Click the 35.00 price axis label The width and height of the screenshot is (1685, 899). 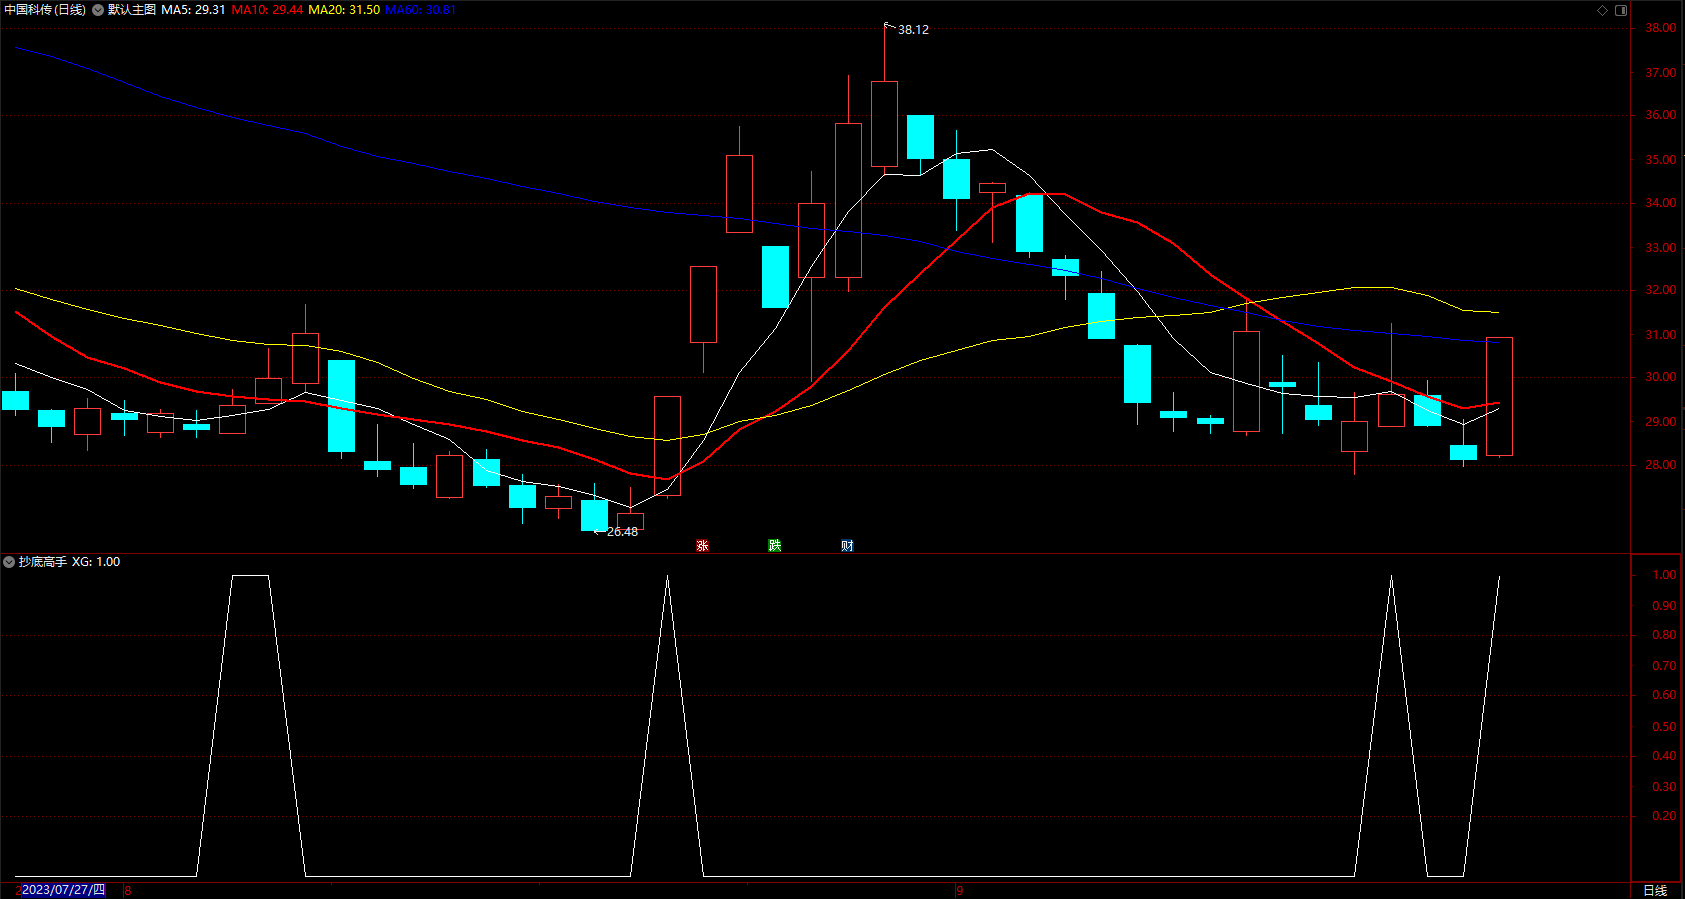tap(1661, 160)
